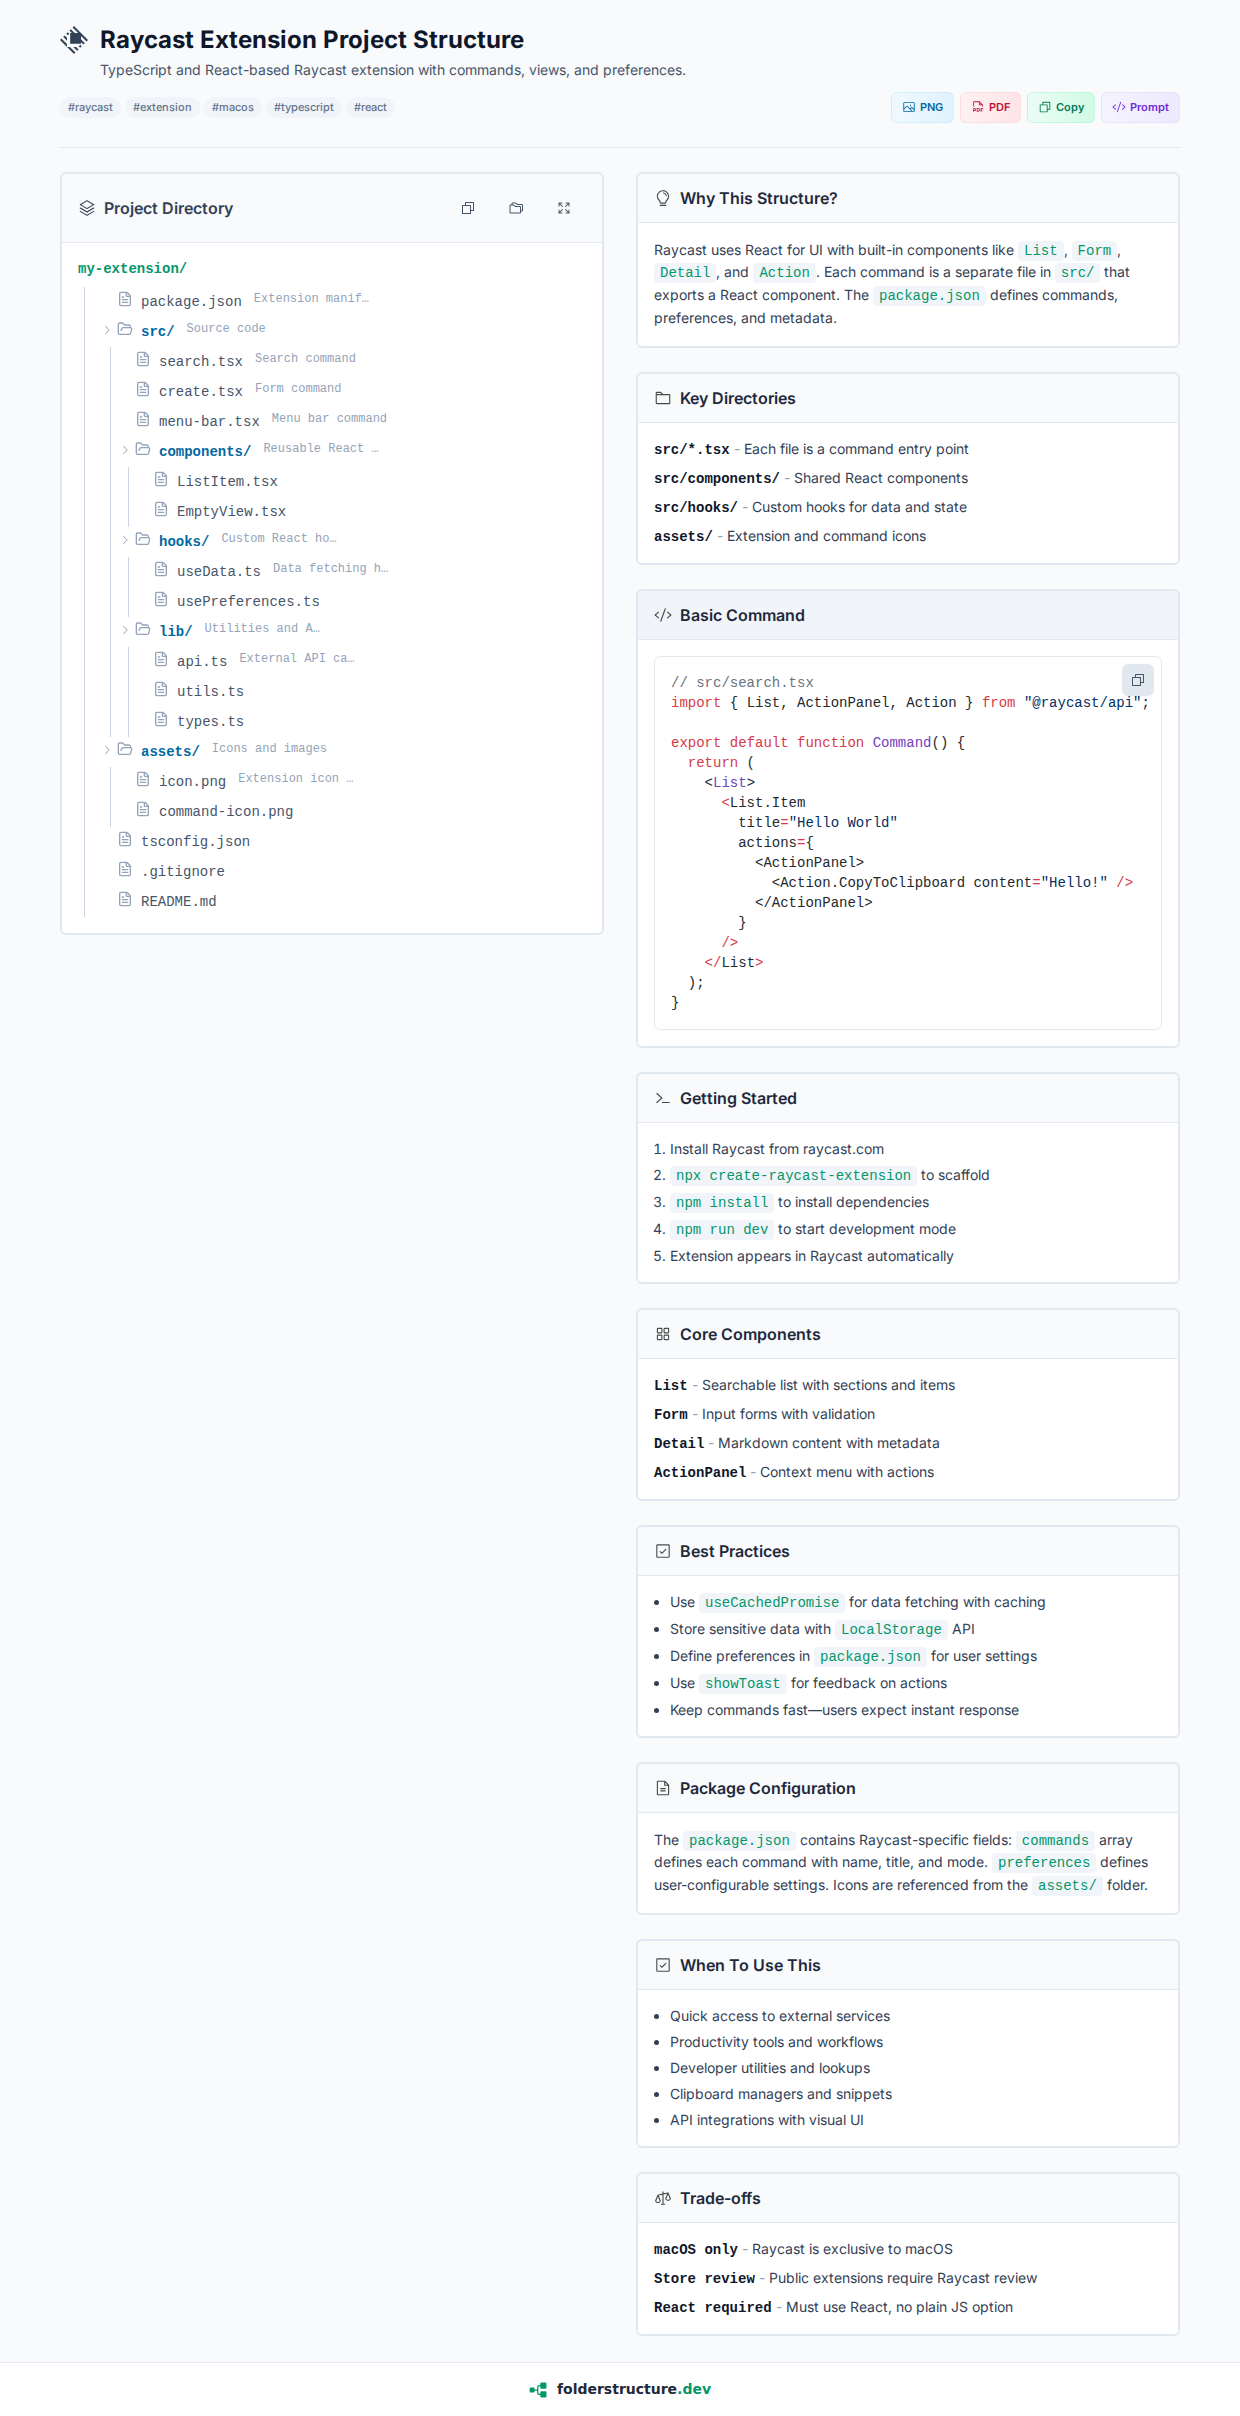Export the structure as PNG
Viewport: 1240px width, 2416px height.
(922, 107)
